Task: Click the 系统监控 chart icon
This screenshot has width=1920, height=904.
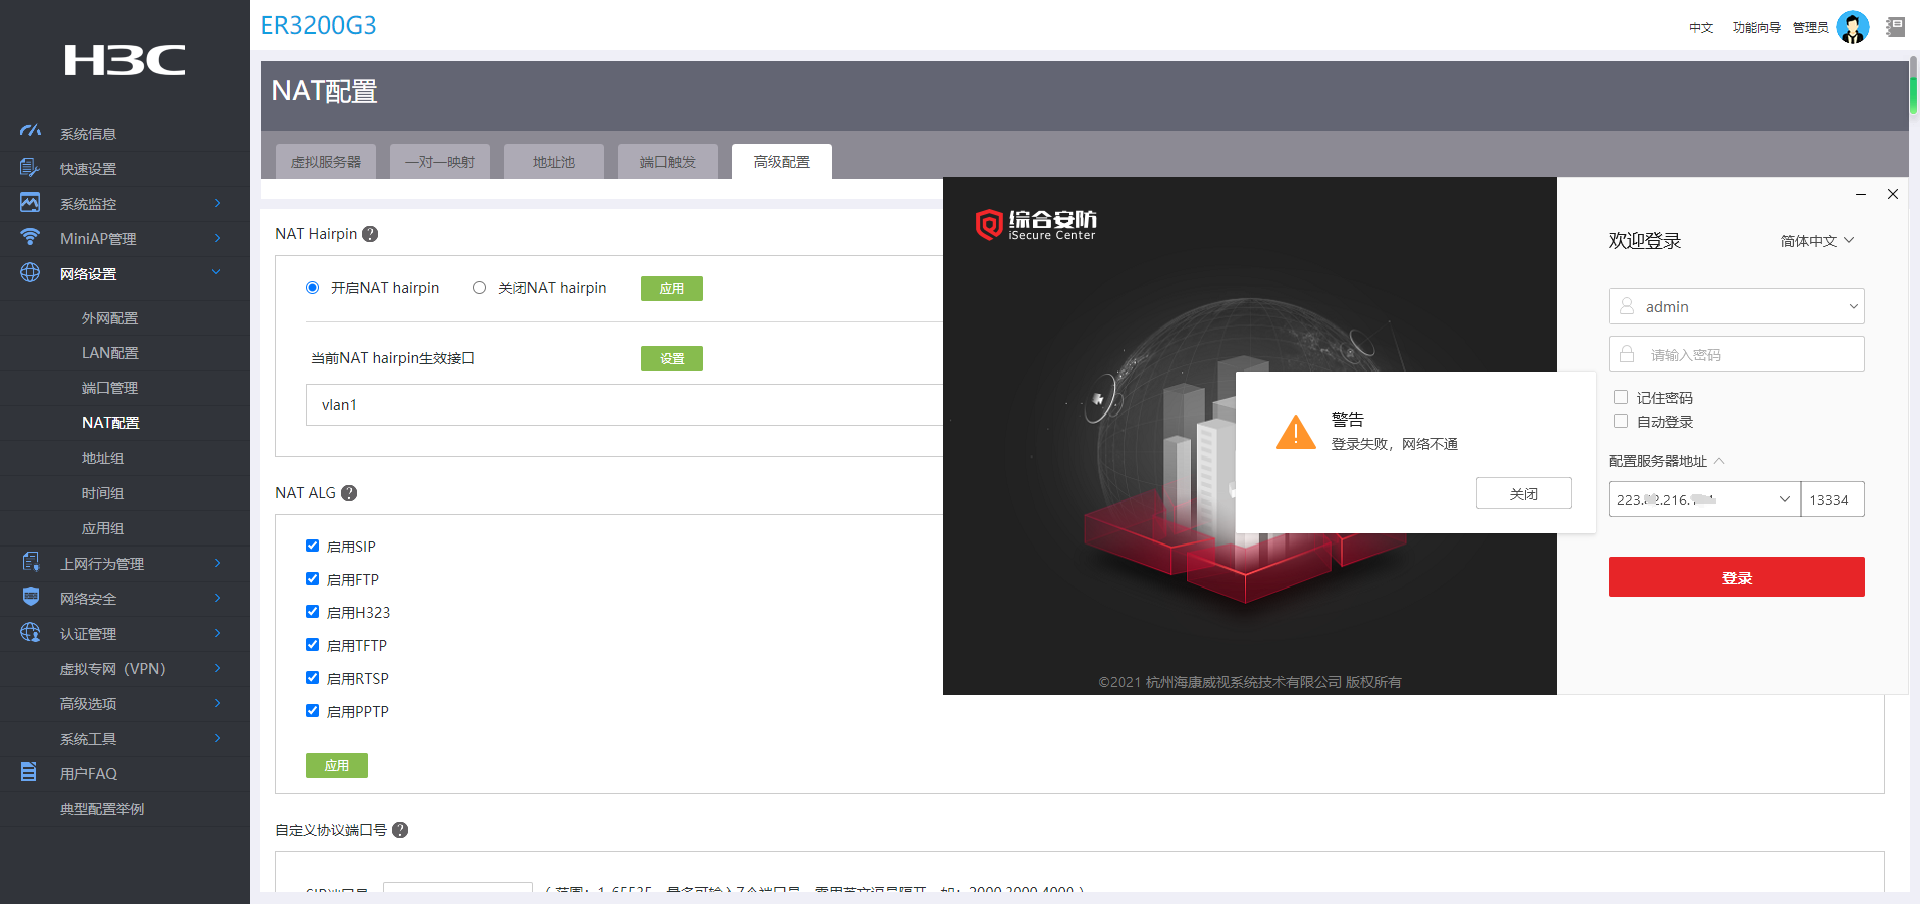Action: click(30, 203)
